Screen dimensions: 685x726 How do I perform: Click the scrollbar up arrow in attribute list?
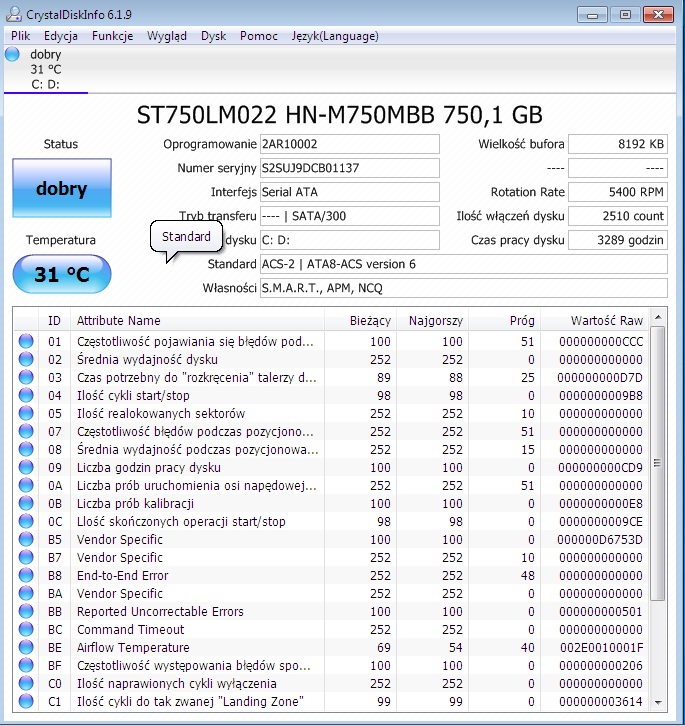point(658,318)
